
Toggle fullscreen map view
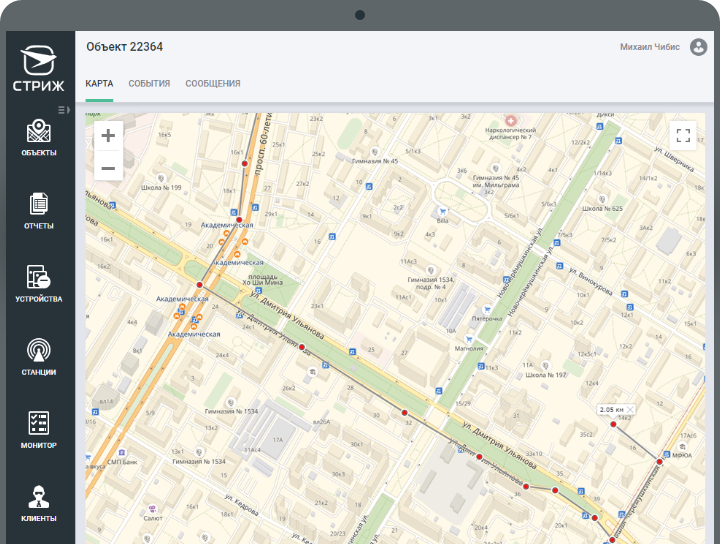(683, 135)
